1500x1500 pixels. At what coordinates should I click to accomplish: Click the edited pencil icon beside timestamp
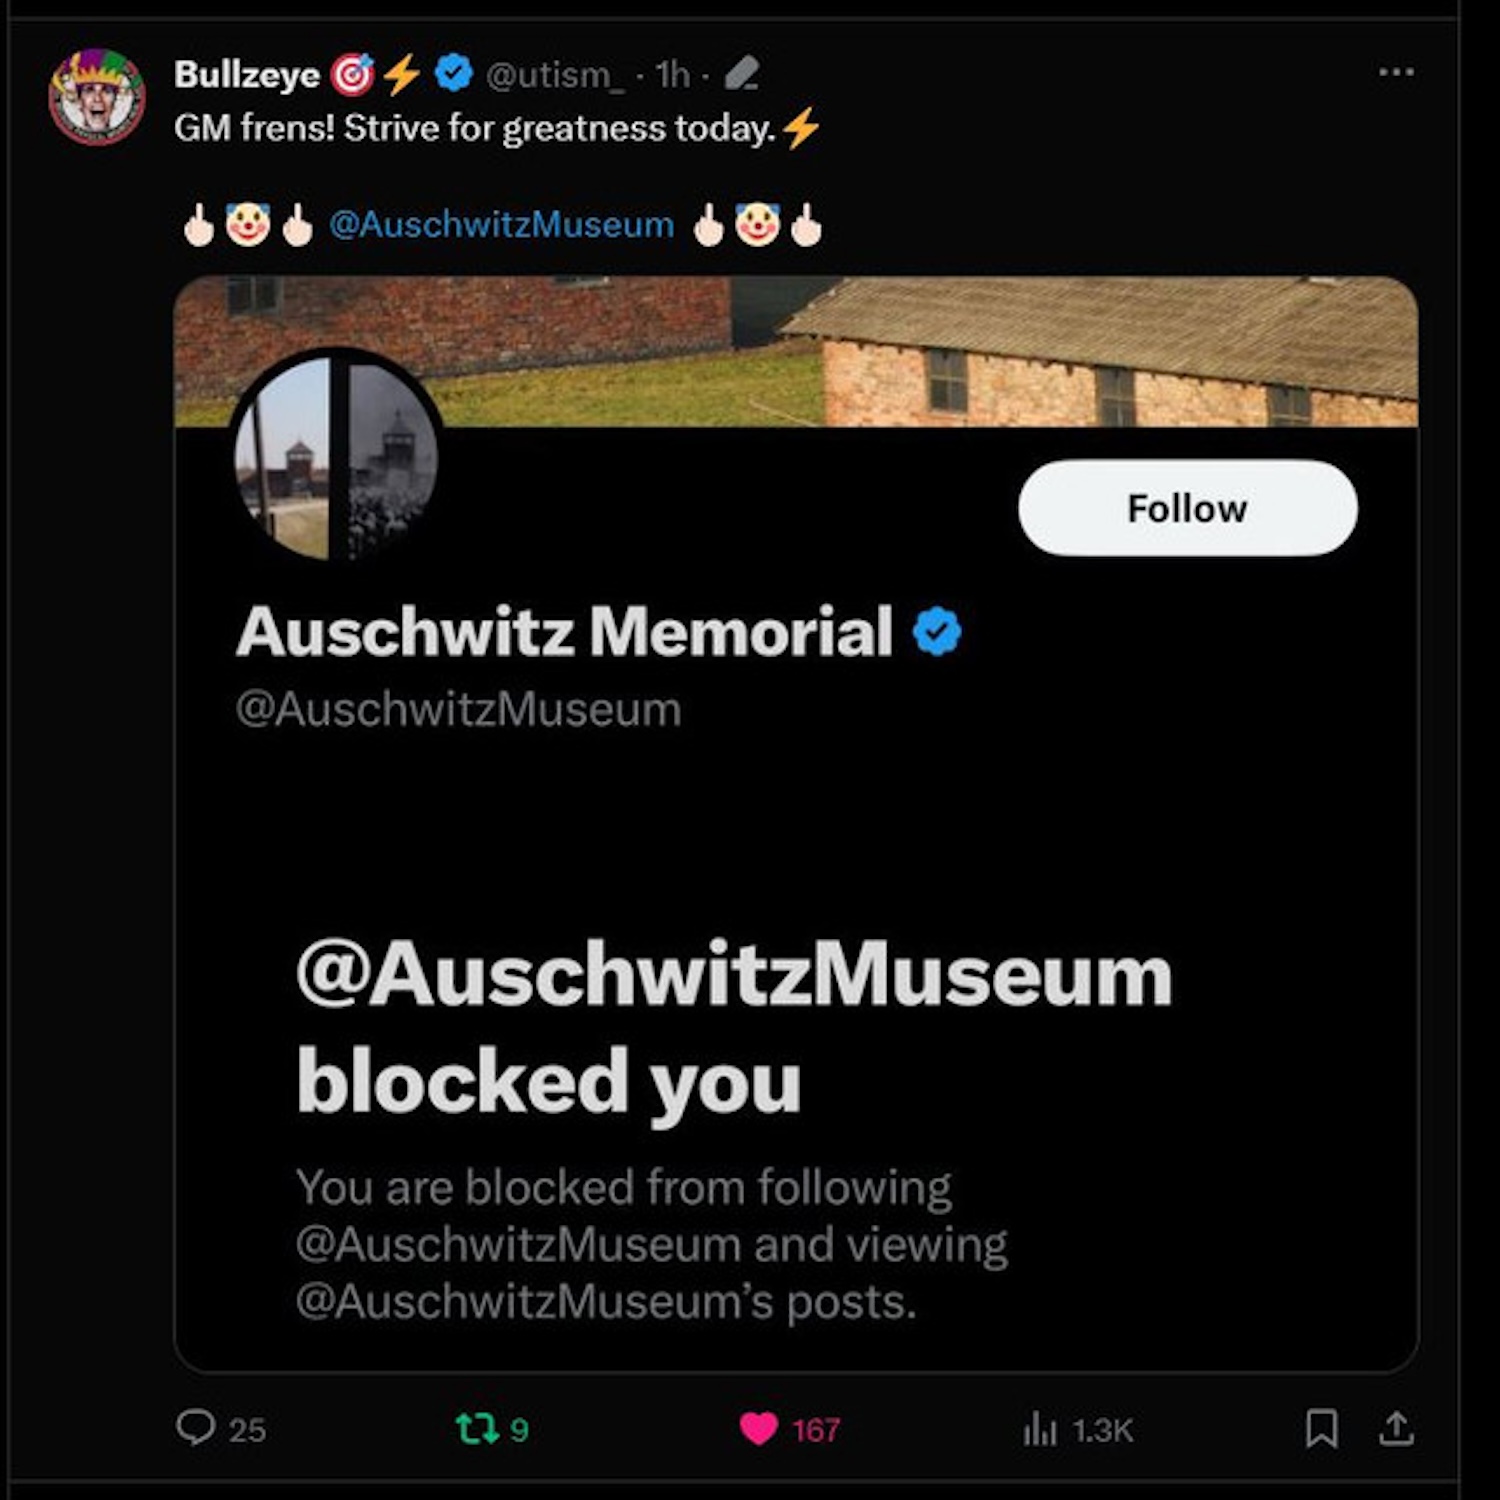[741, 74]
